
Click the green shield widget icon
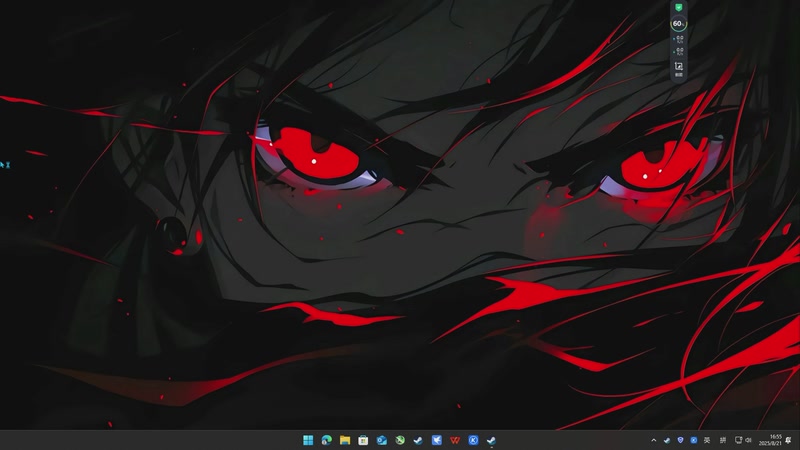(x=679, y=7)
